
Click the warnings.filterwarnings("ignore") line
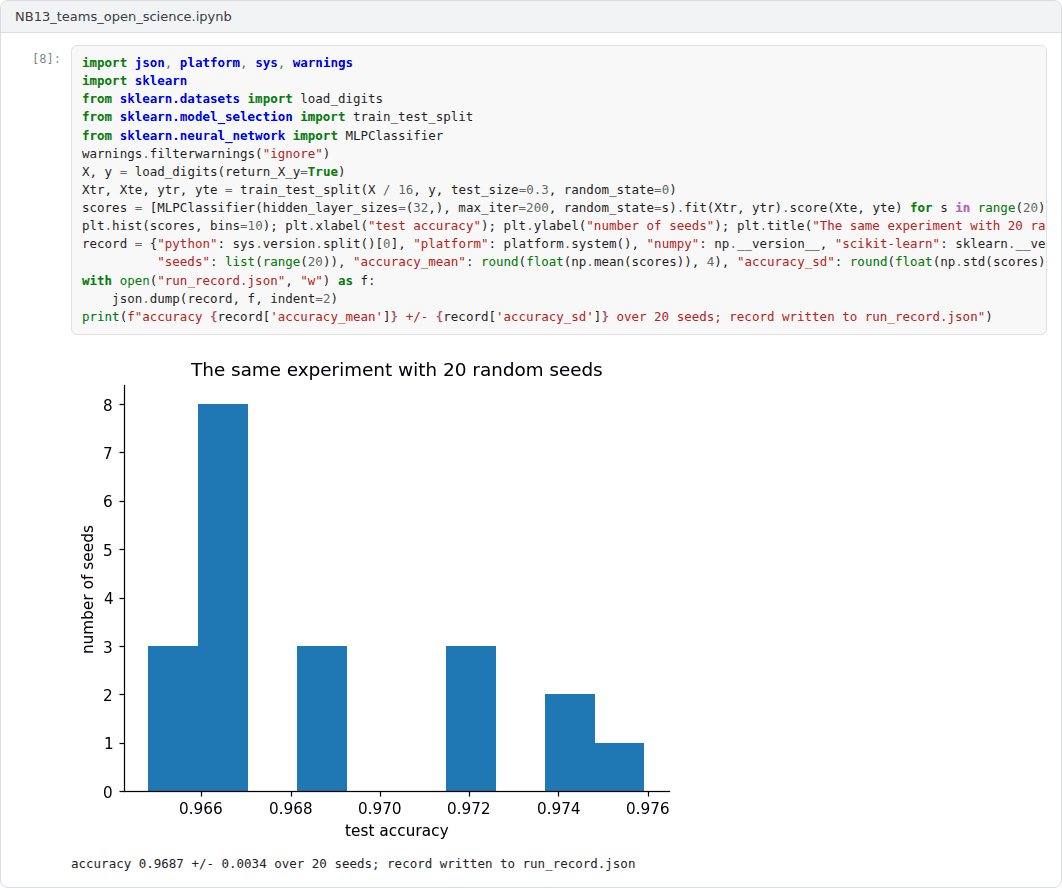tap(206, 154)
